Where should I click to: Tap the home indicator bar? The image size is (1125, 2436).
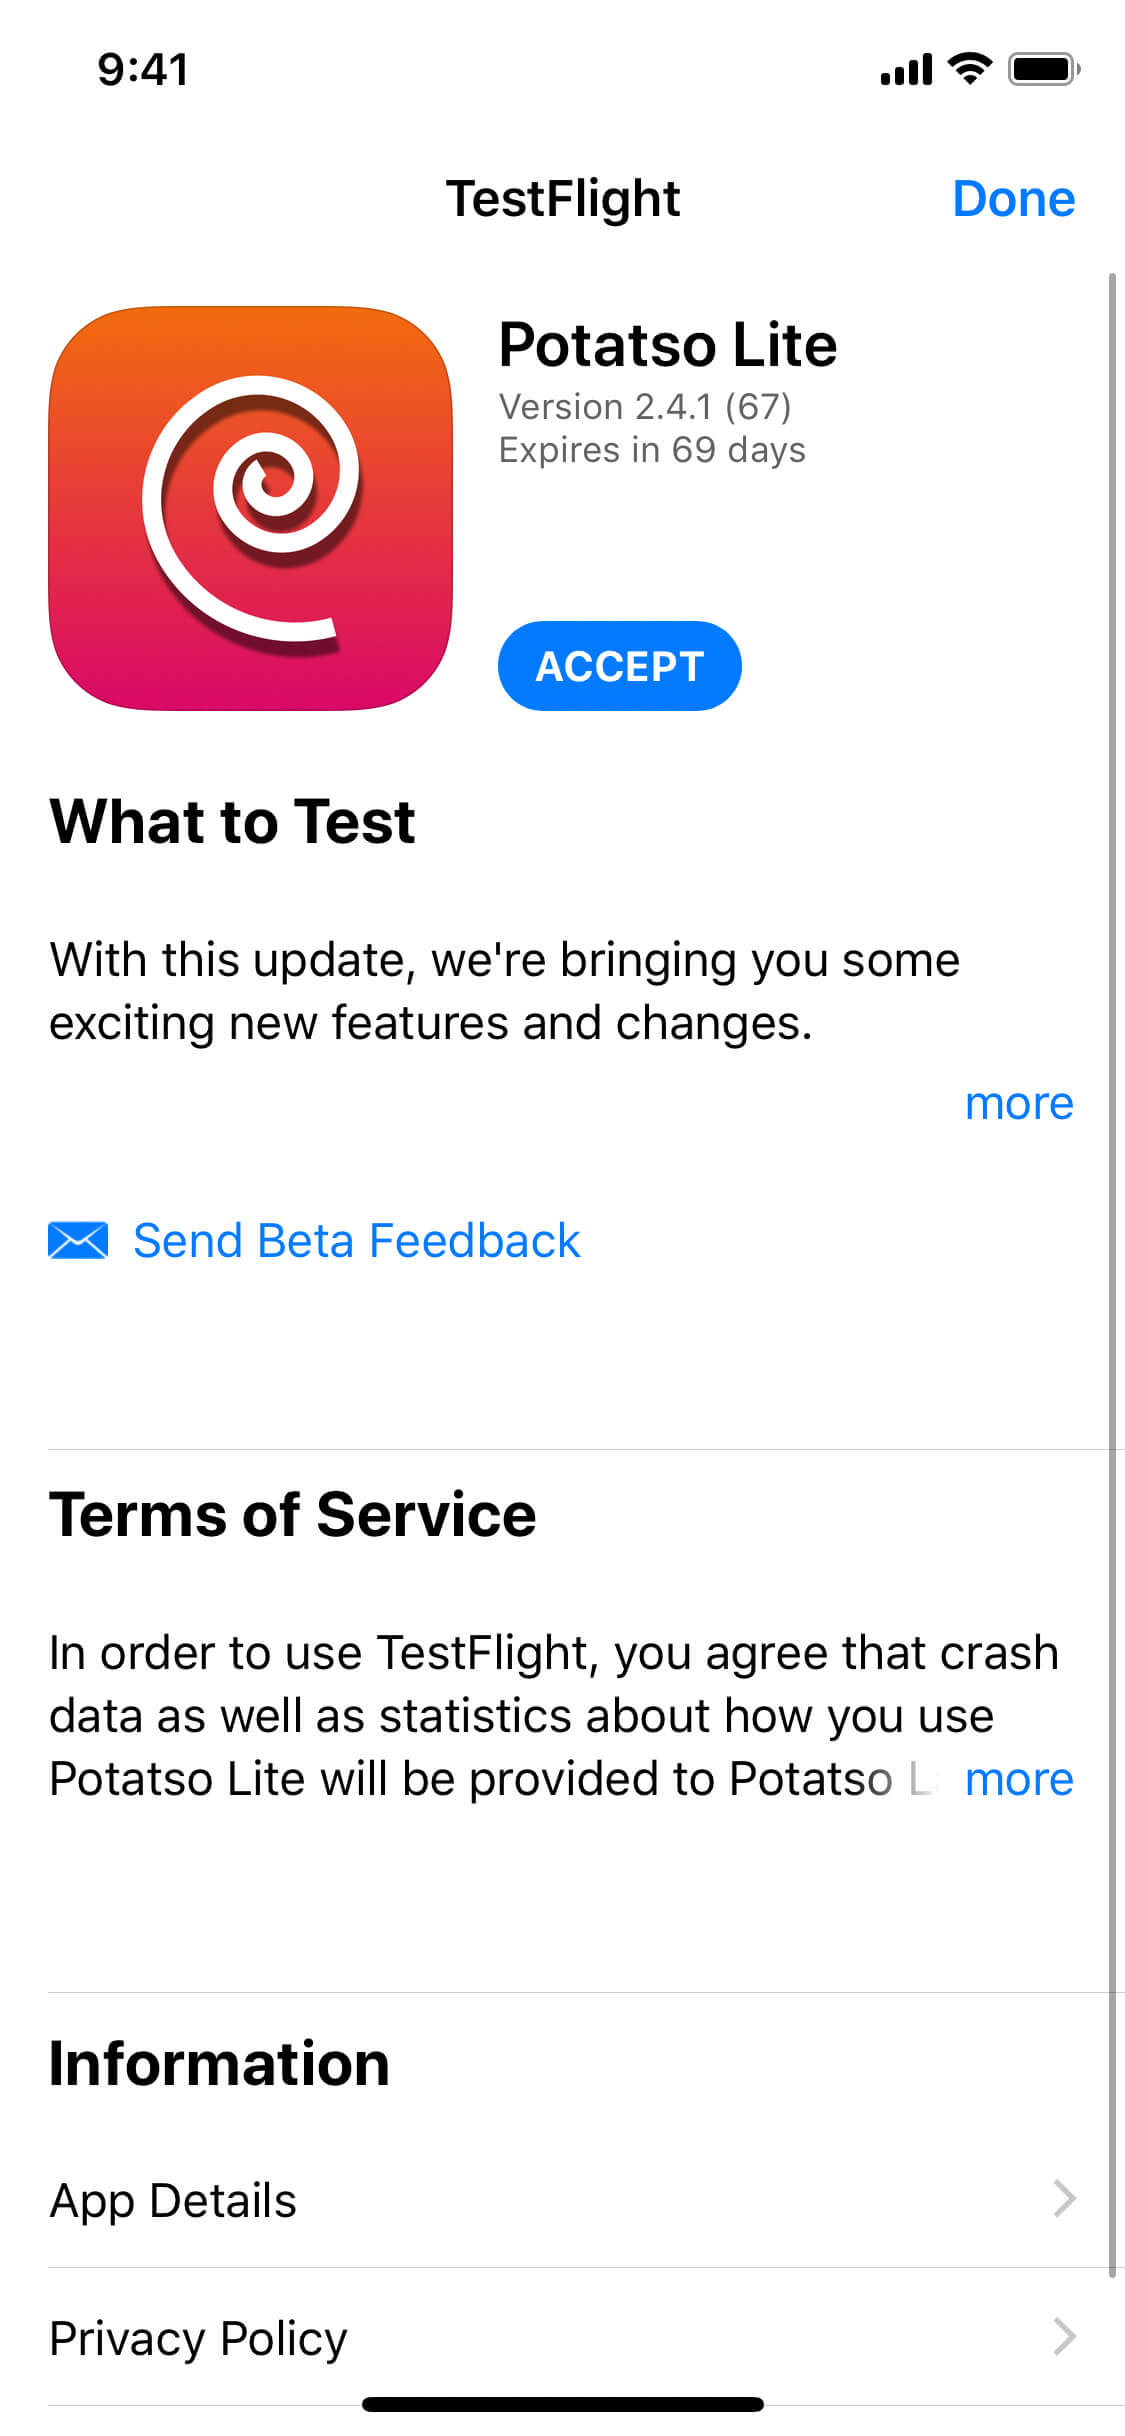click(x=562, y=2404)
